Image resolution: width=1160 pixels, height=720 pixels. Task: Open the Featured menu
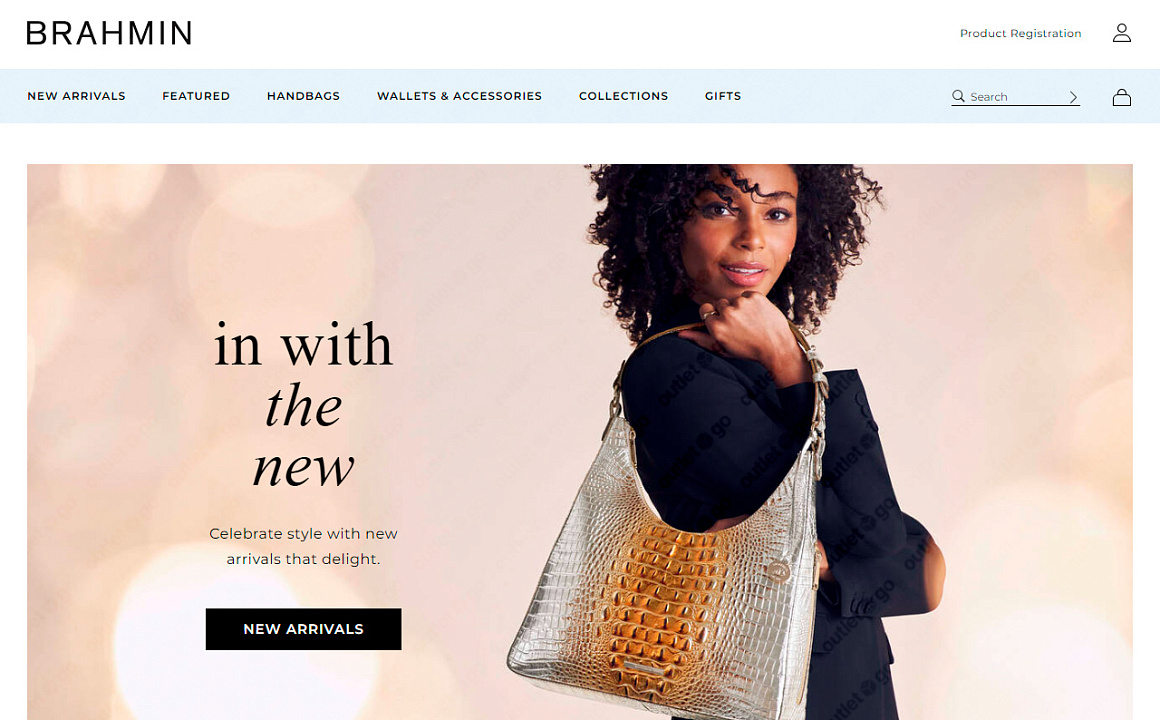tap(196, 96)
